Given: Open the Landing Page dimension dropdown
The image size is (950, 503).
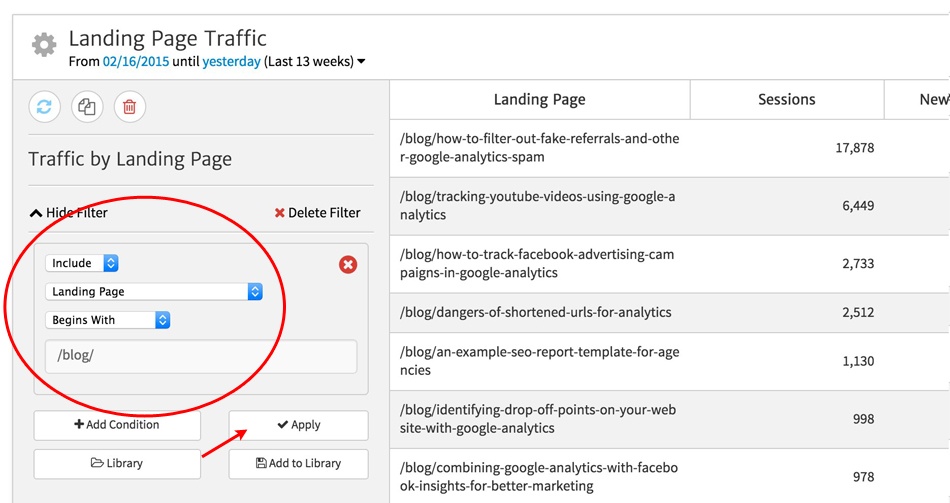Looking at the screenshot, I should pos(154,292).
